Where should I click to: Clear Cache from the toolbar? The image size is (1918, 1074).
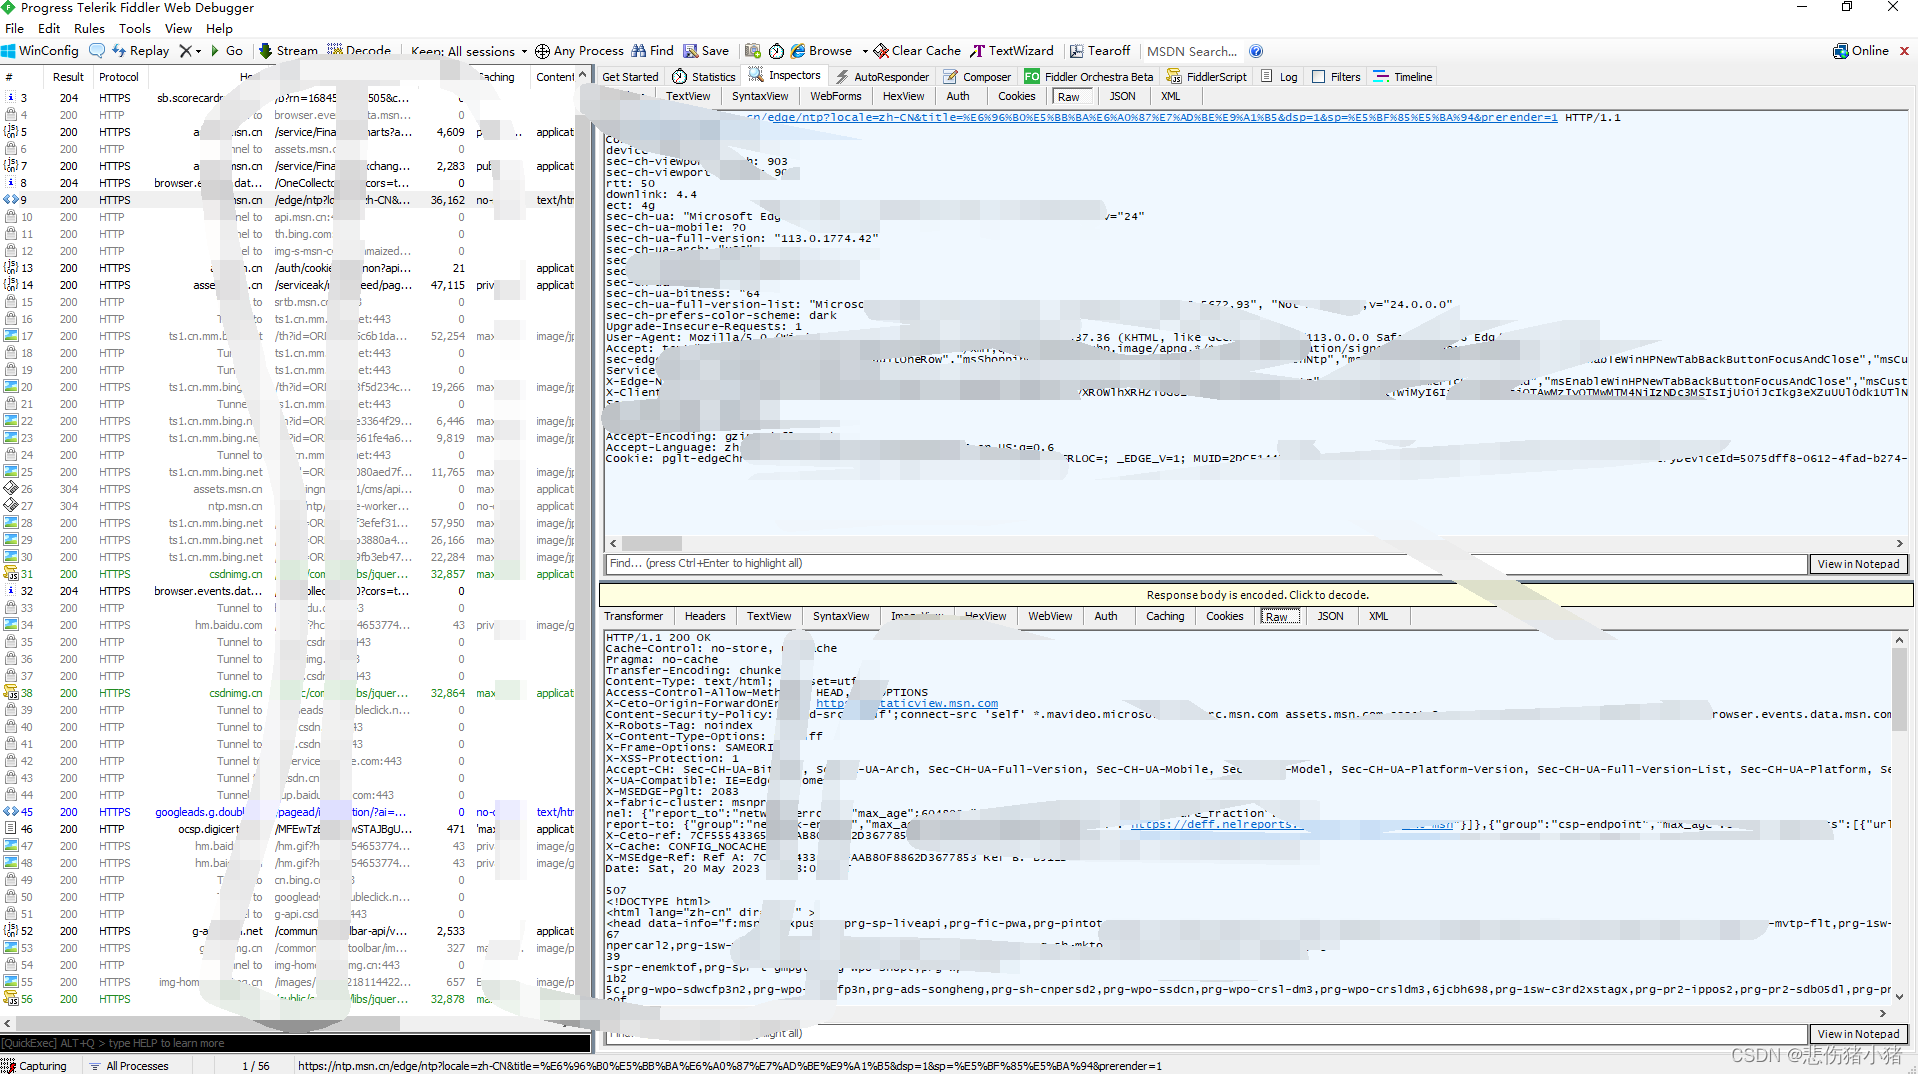tap(917, 51)
